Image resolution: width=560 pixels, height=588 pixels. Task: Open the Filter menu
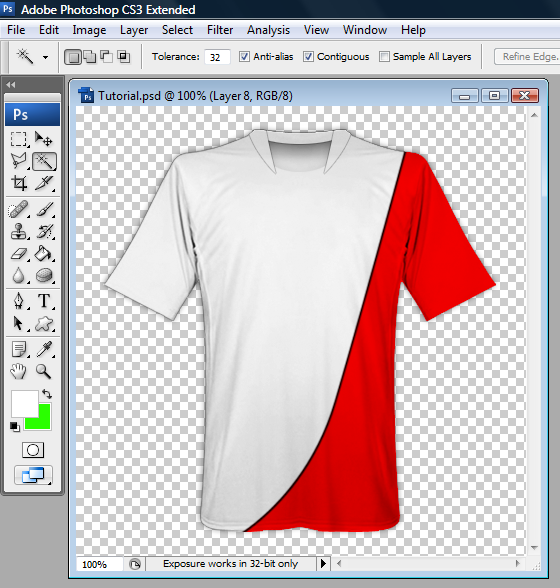(220, 30)
